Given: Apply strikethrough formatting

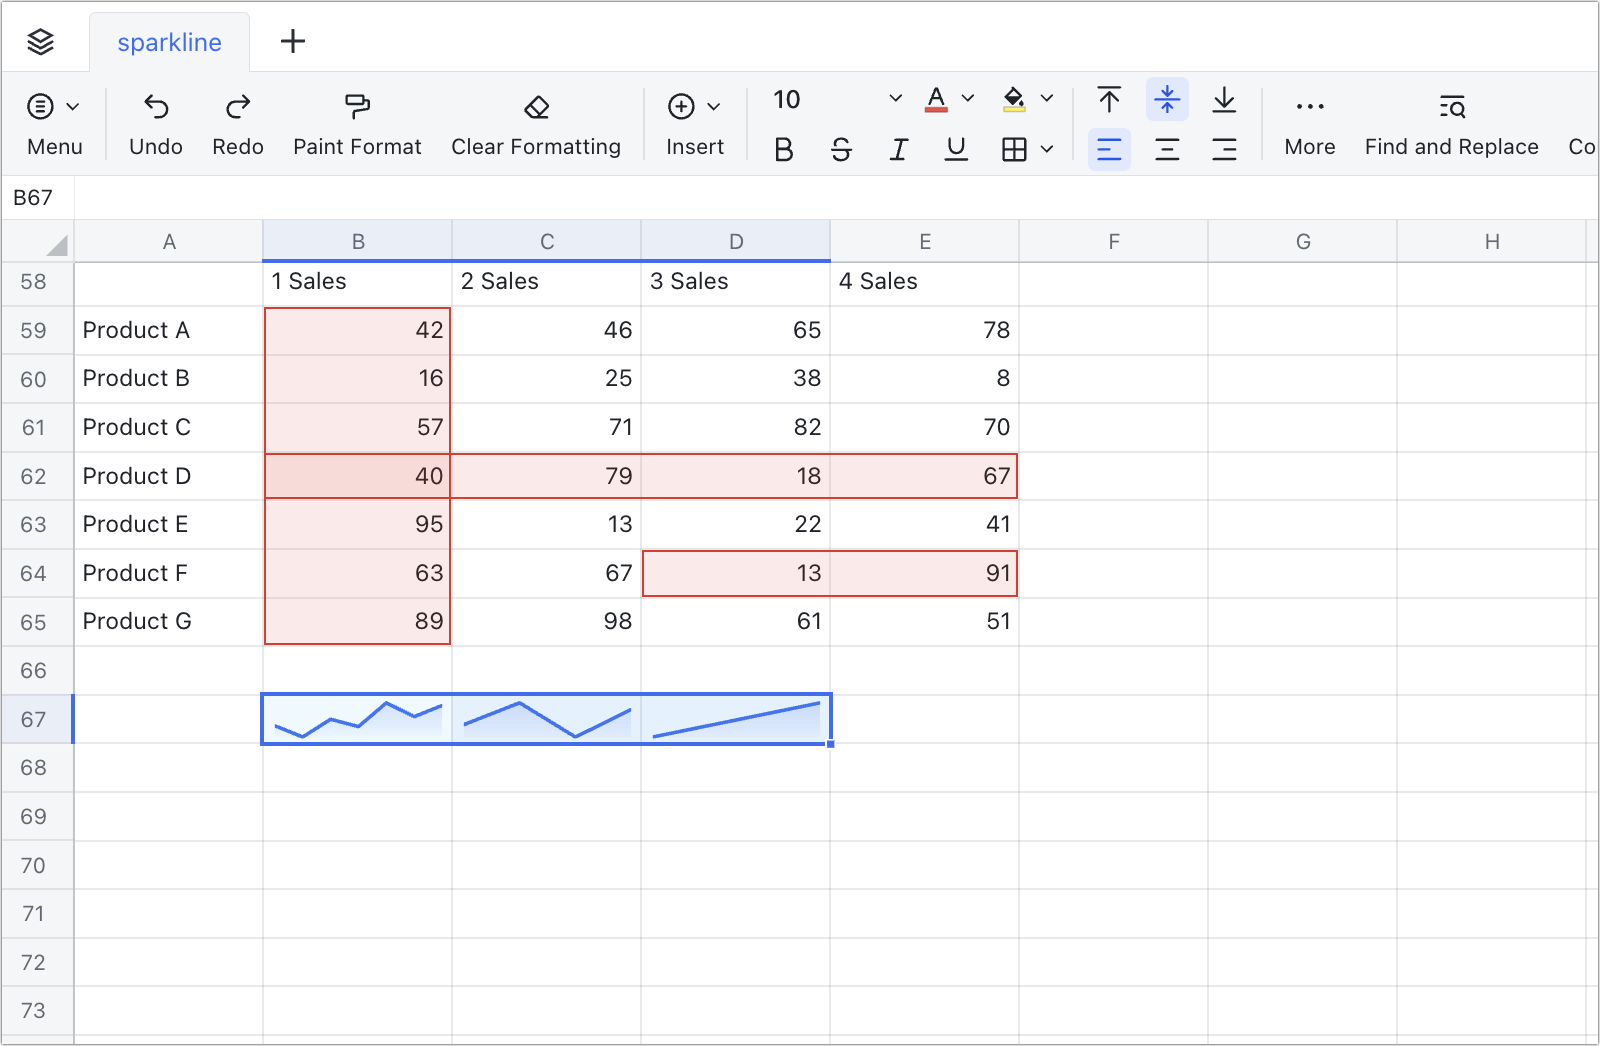Looking at the screenshot, I should coord(841,148).
